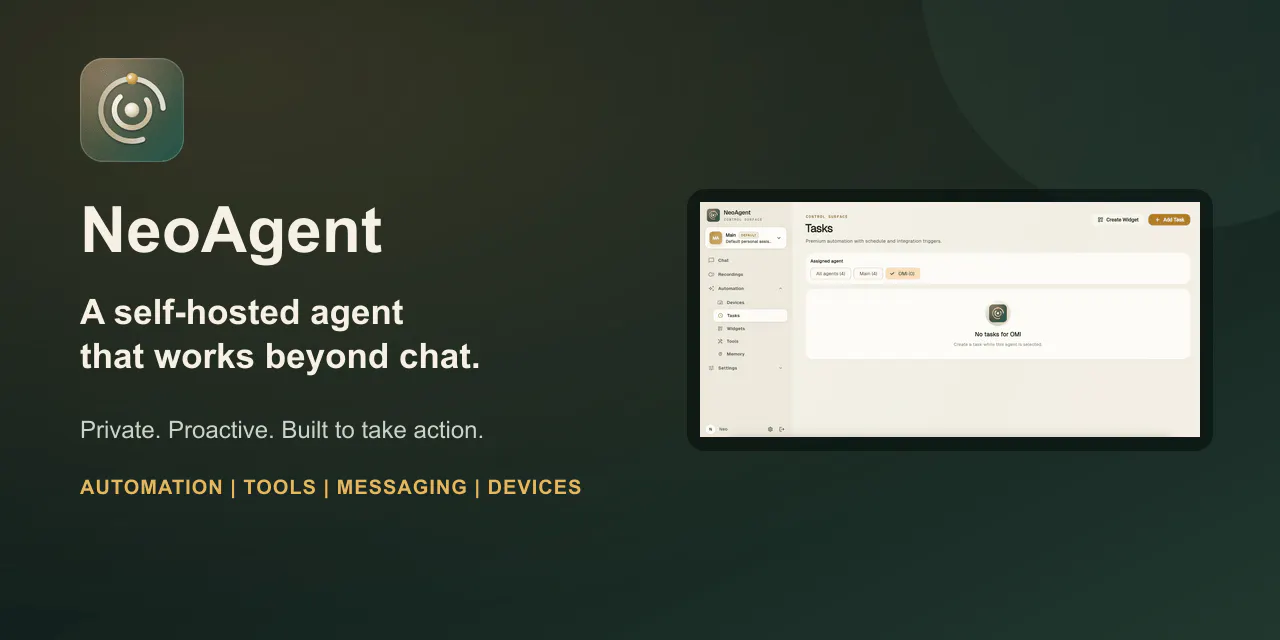
Task: Click the 'Assigned agent' label
Action: click(x=827, y=261)
